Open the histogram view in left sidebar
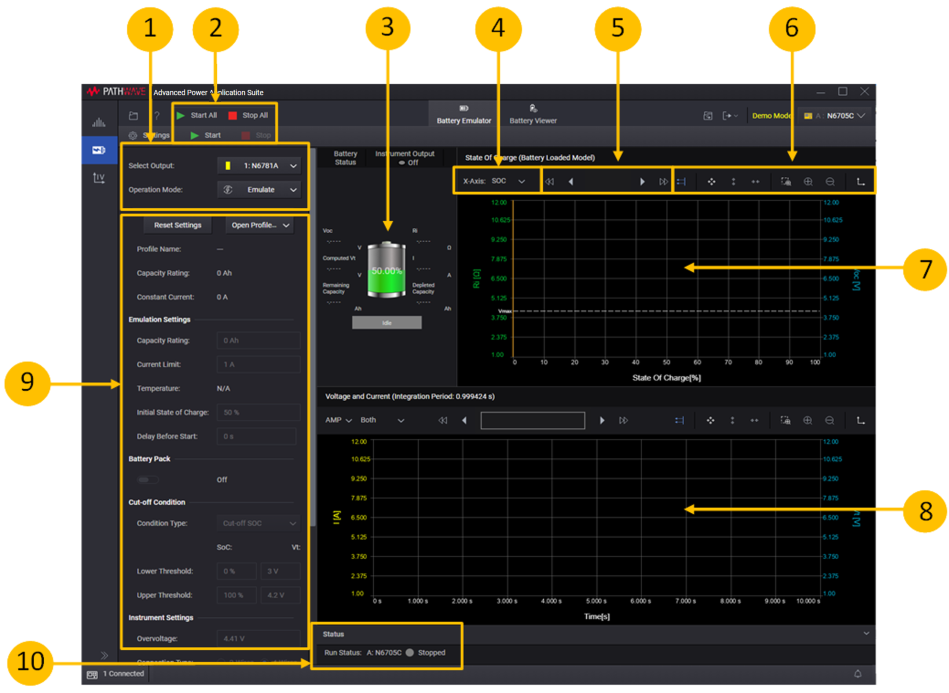 pos(99,122)
